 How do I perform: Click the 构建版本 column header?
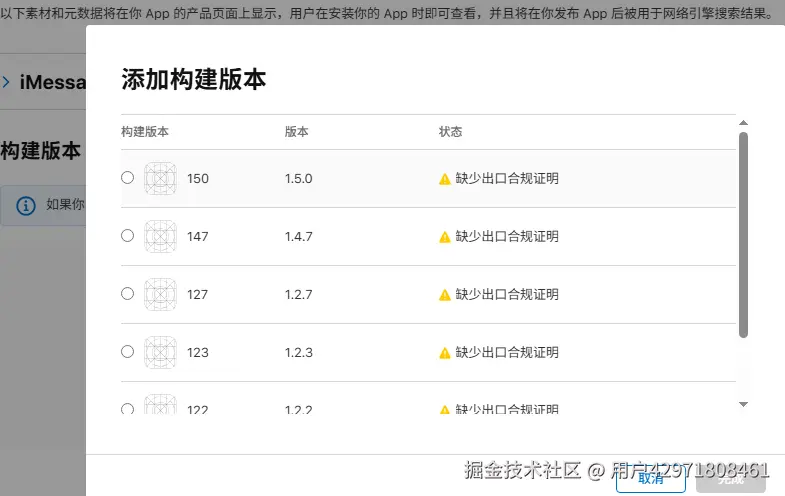[145, 132]
